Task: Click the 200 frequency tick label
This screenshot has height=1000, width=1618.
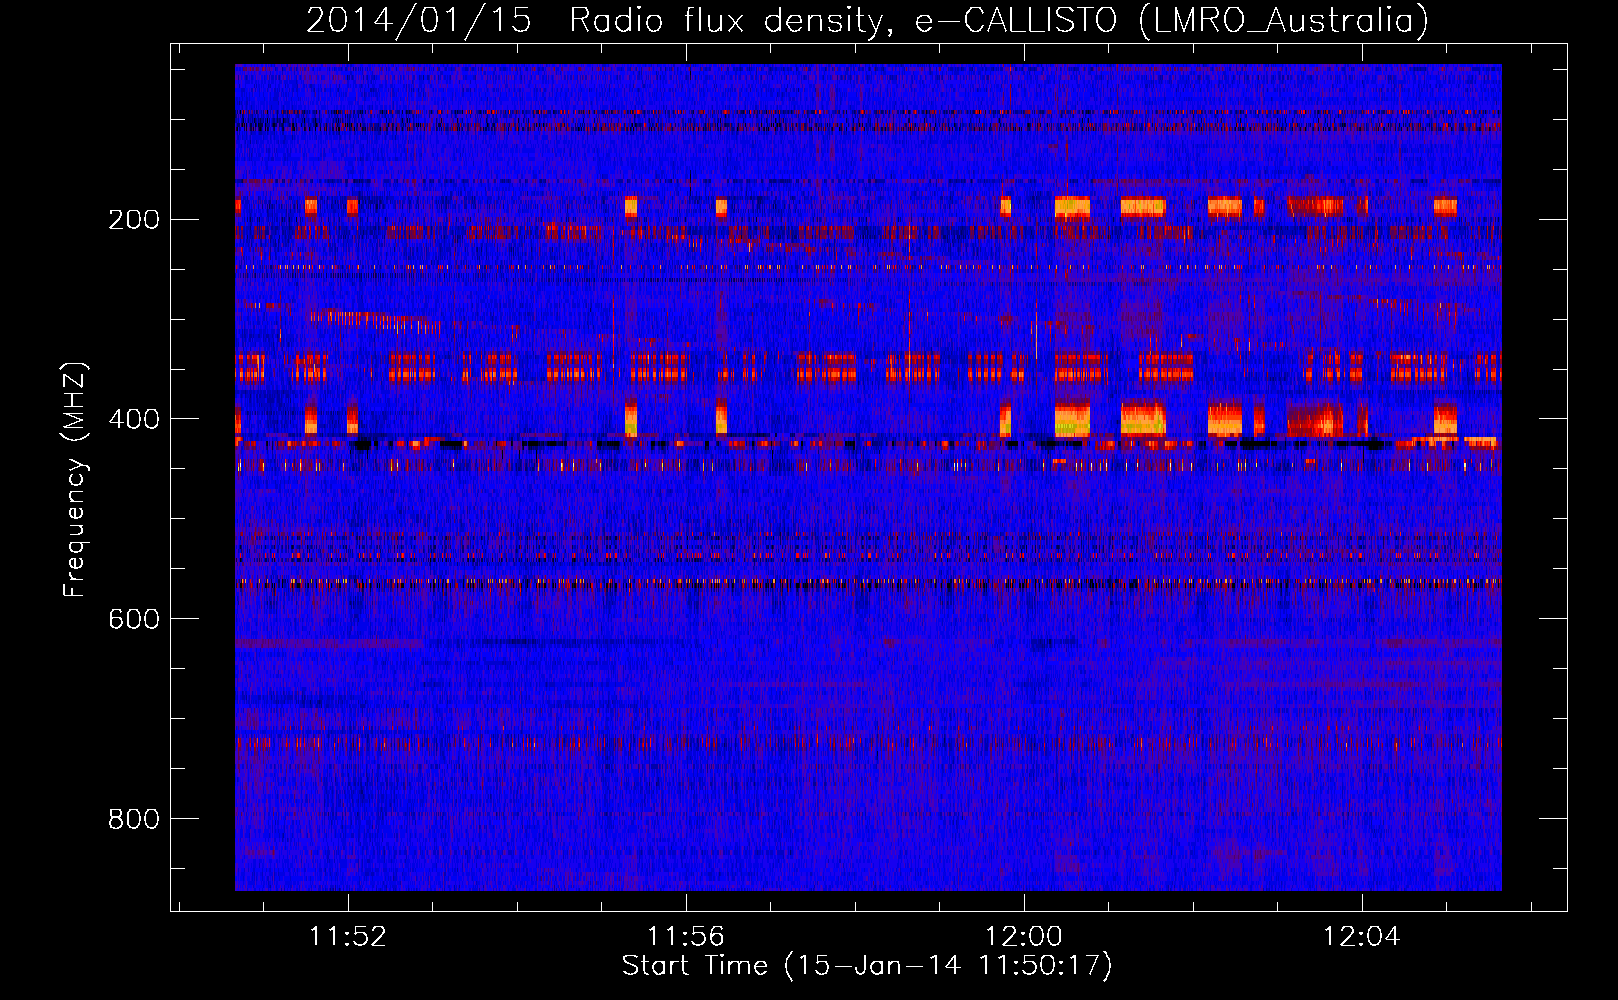Action: (134, 219)
